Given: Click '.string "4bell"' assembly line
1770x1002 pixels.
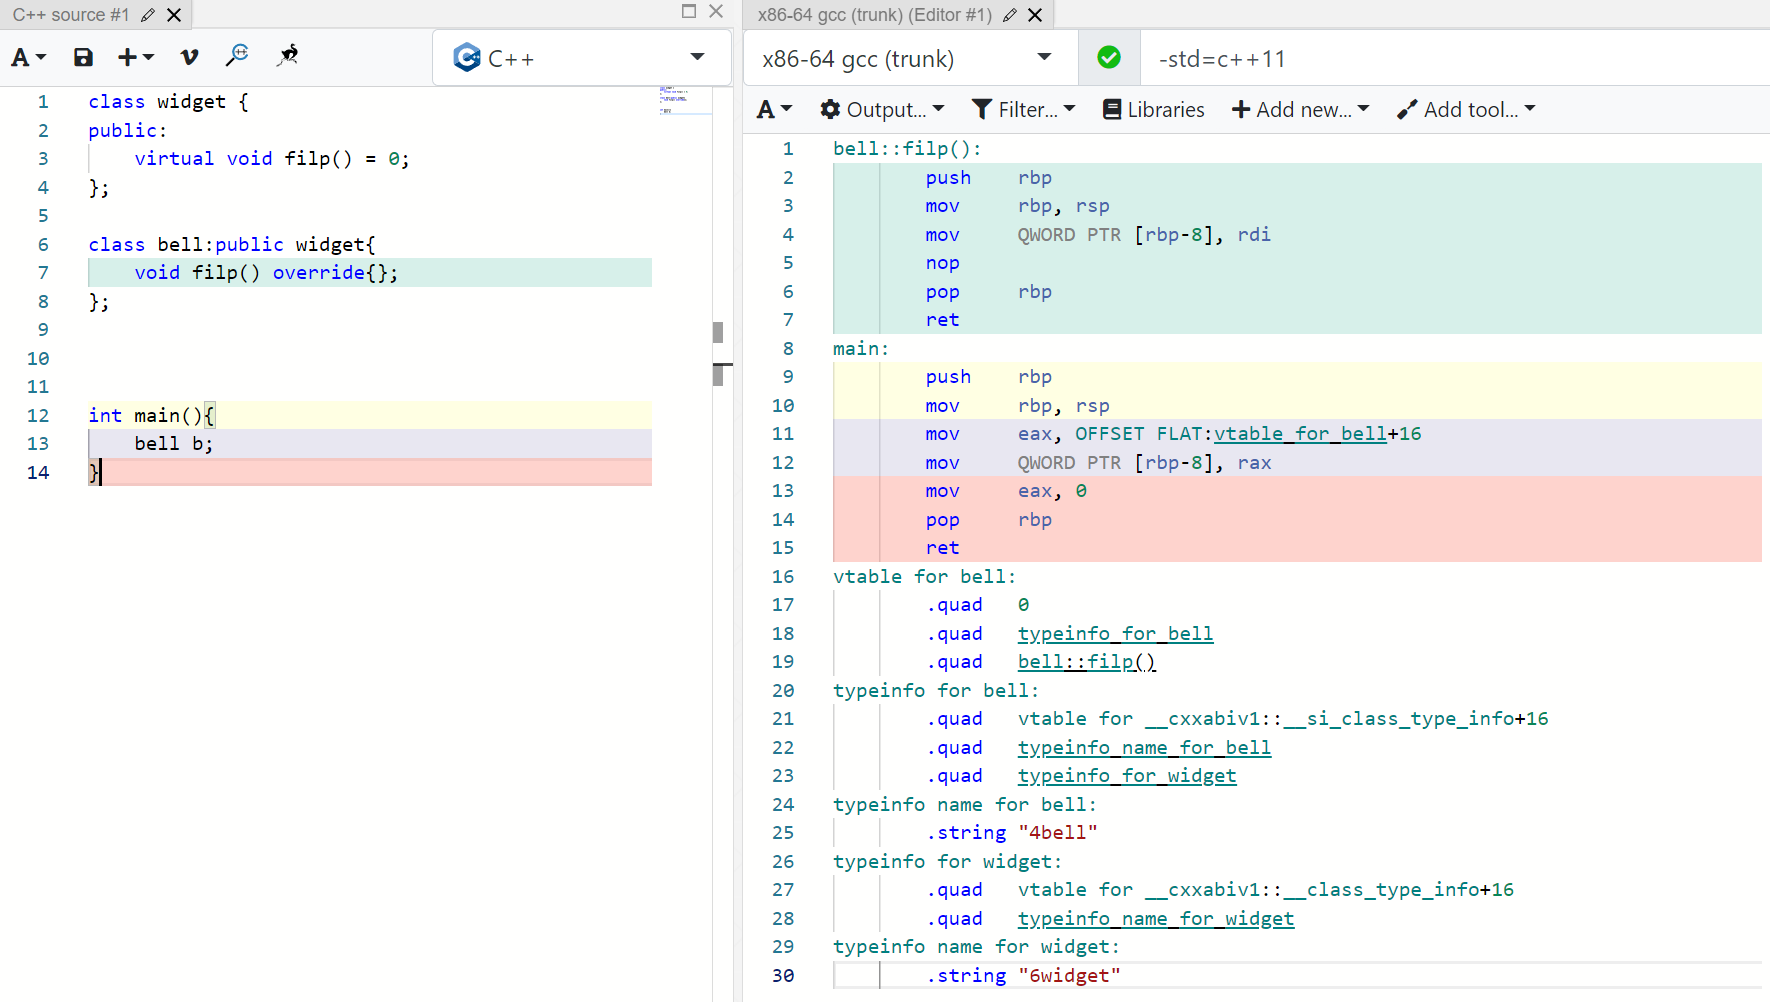Looking at the screenshot, I should (1012, 833).
